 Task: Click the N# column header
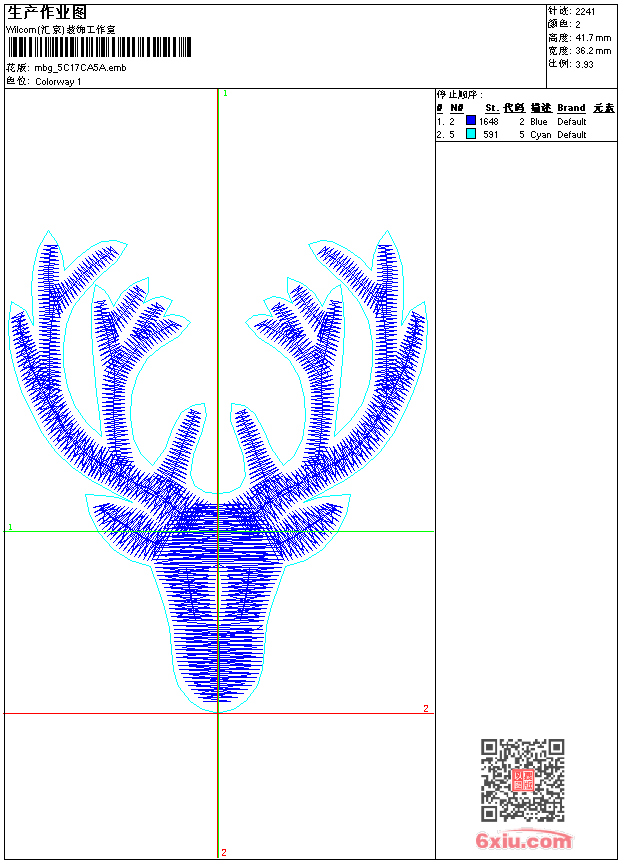point(456,108)
